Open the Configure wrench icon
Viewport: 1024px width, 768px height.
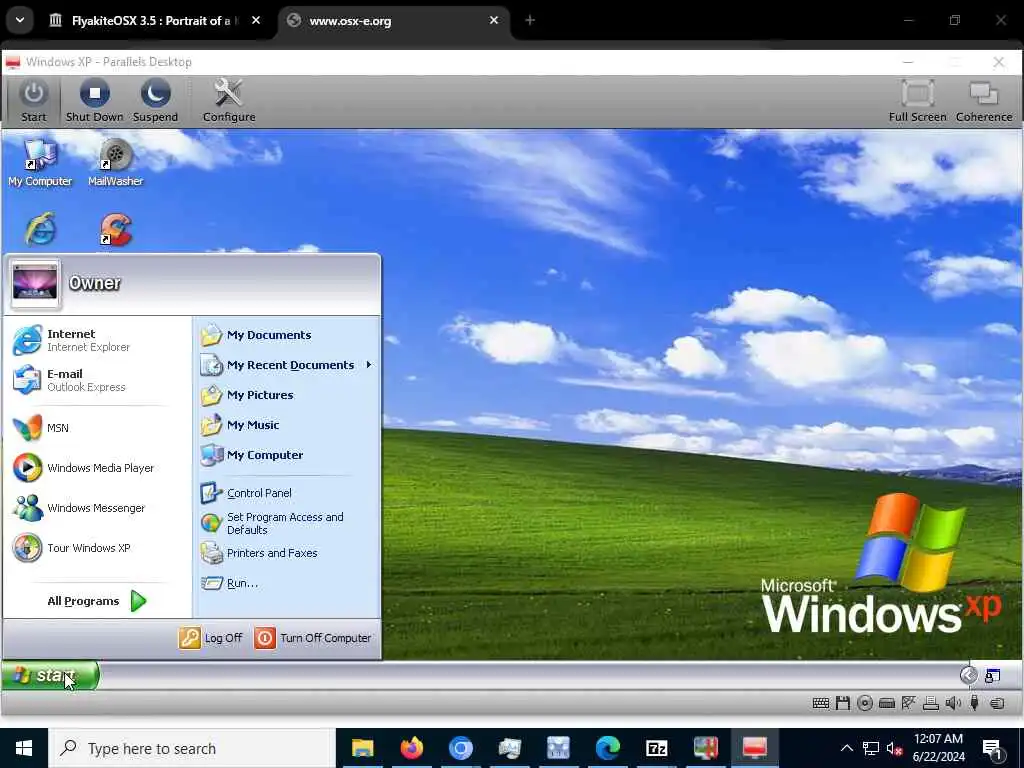pos(229,93)
